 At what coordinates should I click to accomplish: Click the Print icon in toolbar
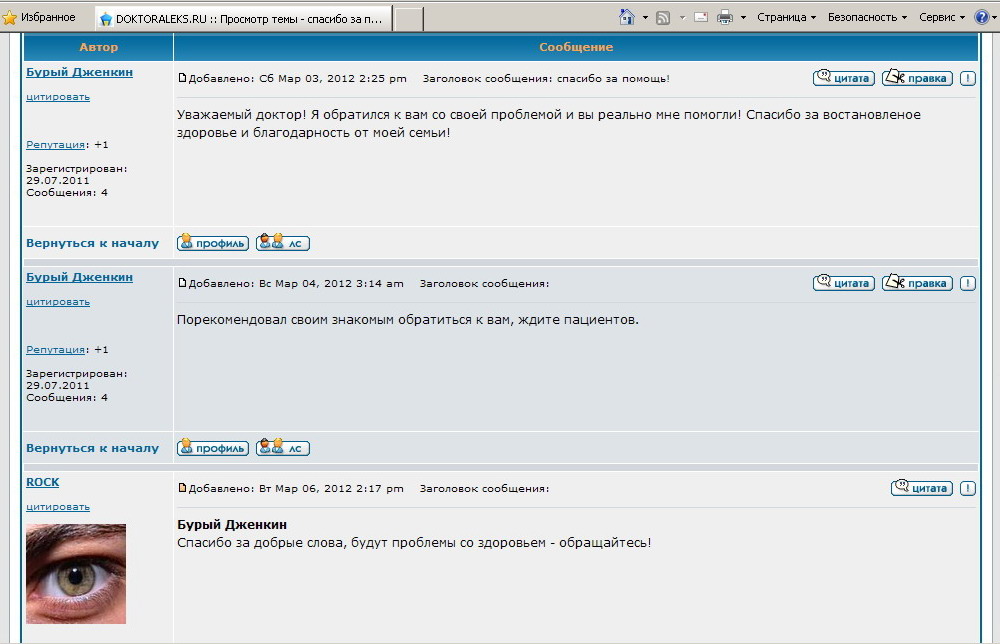(x=725, y=17)
